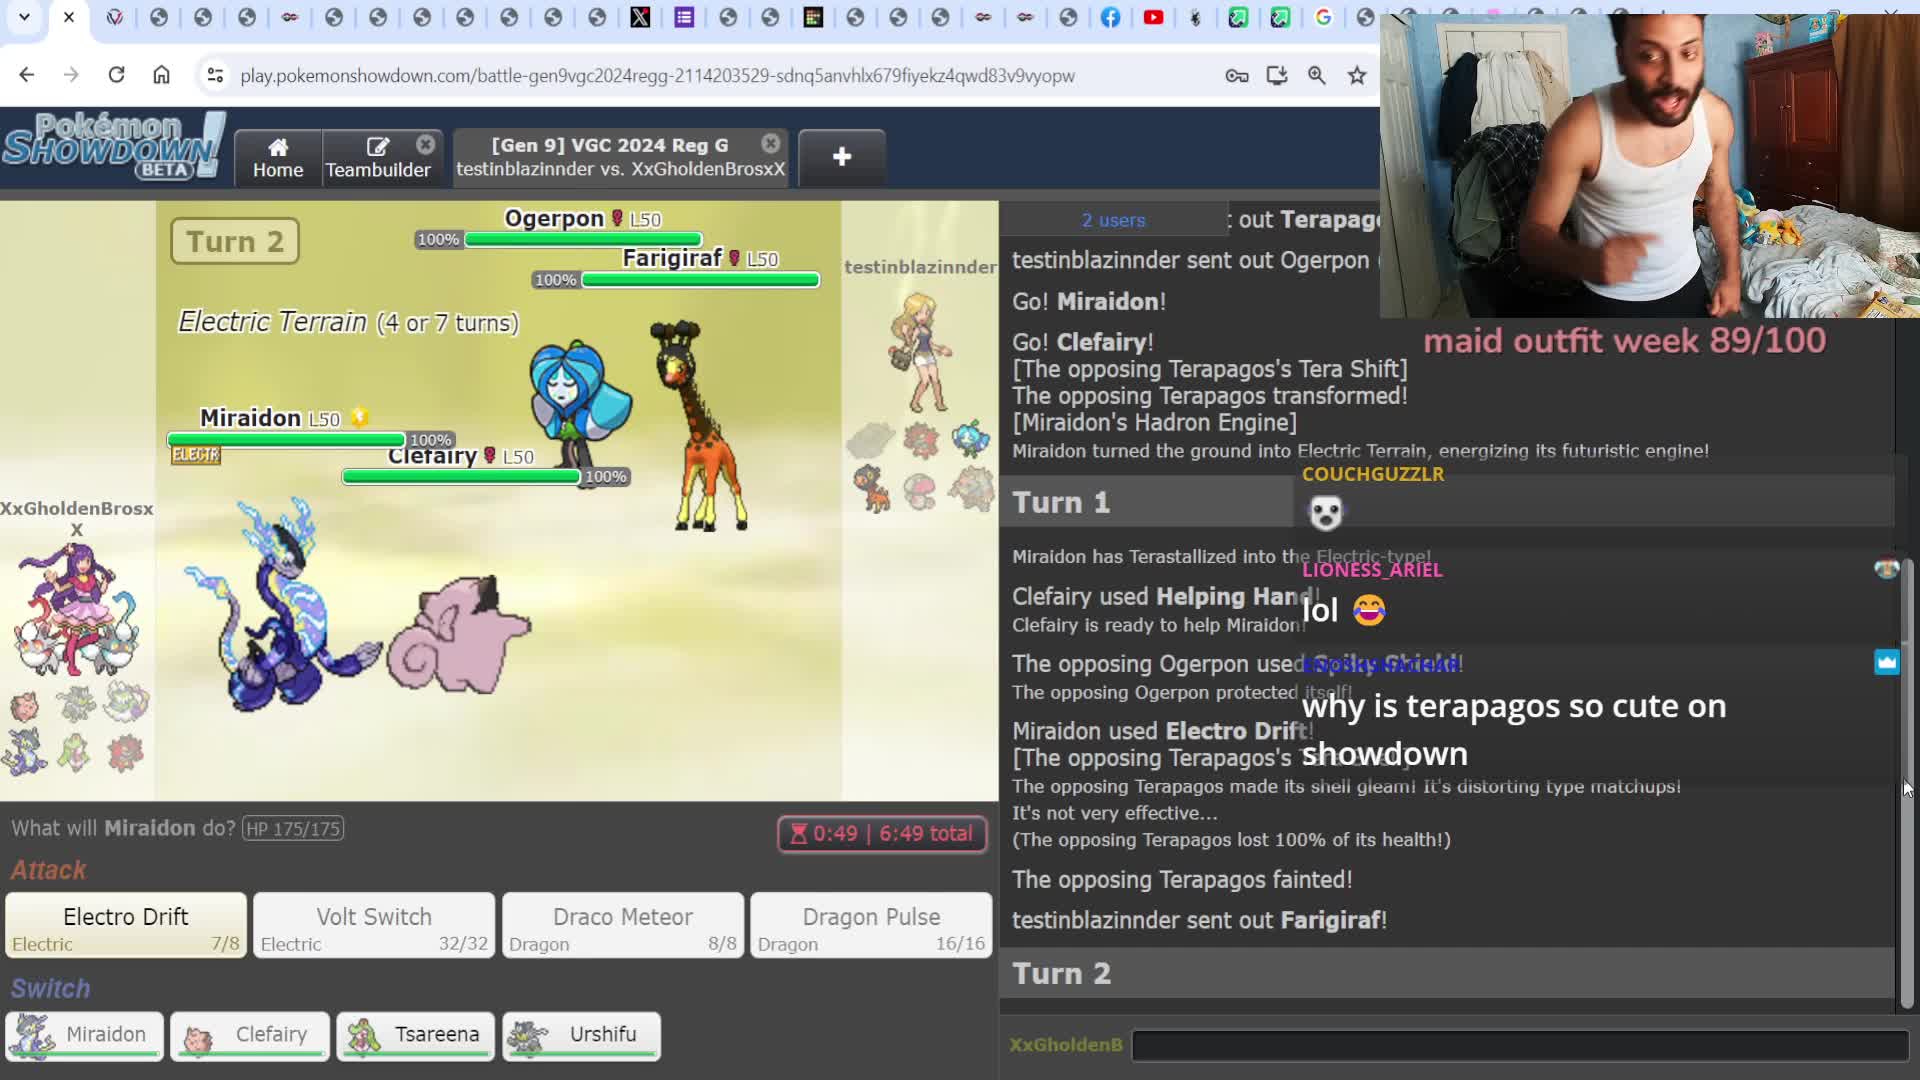The height and width of the screenshot is (1080, 1920).
Task: Switch to the Google browser tab
Action: click(1323, 17)
